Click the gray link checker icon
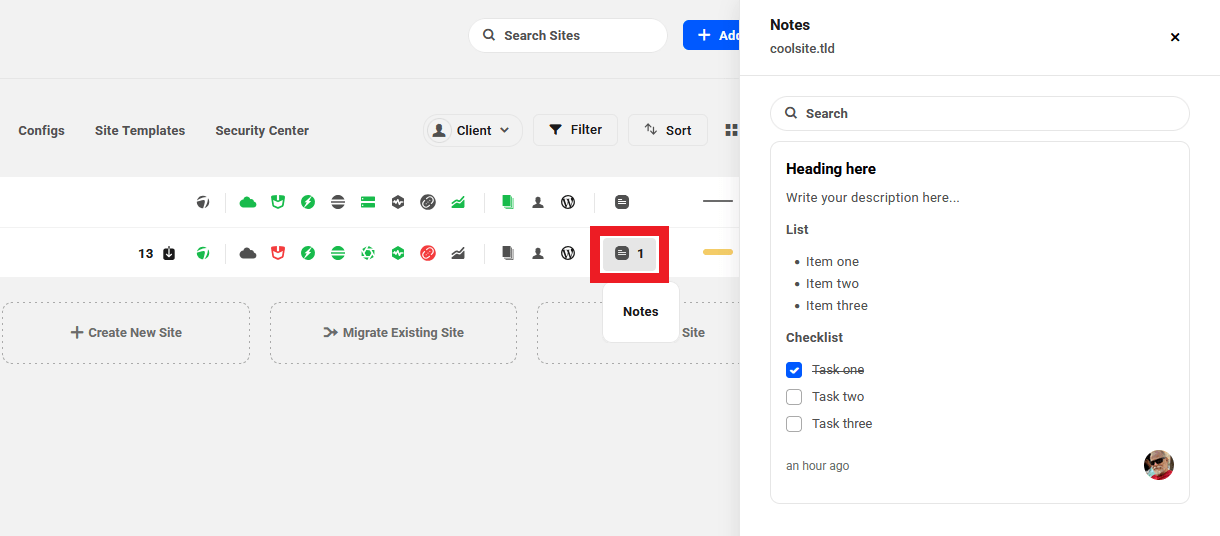The height and width of the screenshot is (536, 1220). click(x=428, y=202)
